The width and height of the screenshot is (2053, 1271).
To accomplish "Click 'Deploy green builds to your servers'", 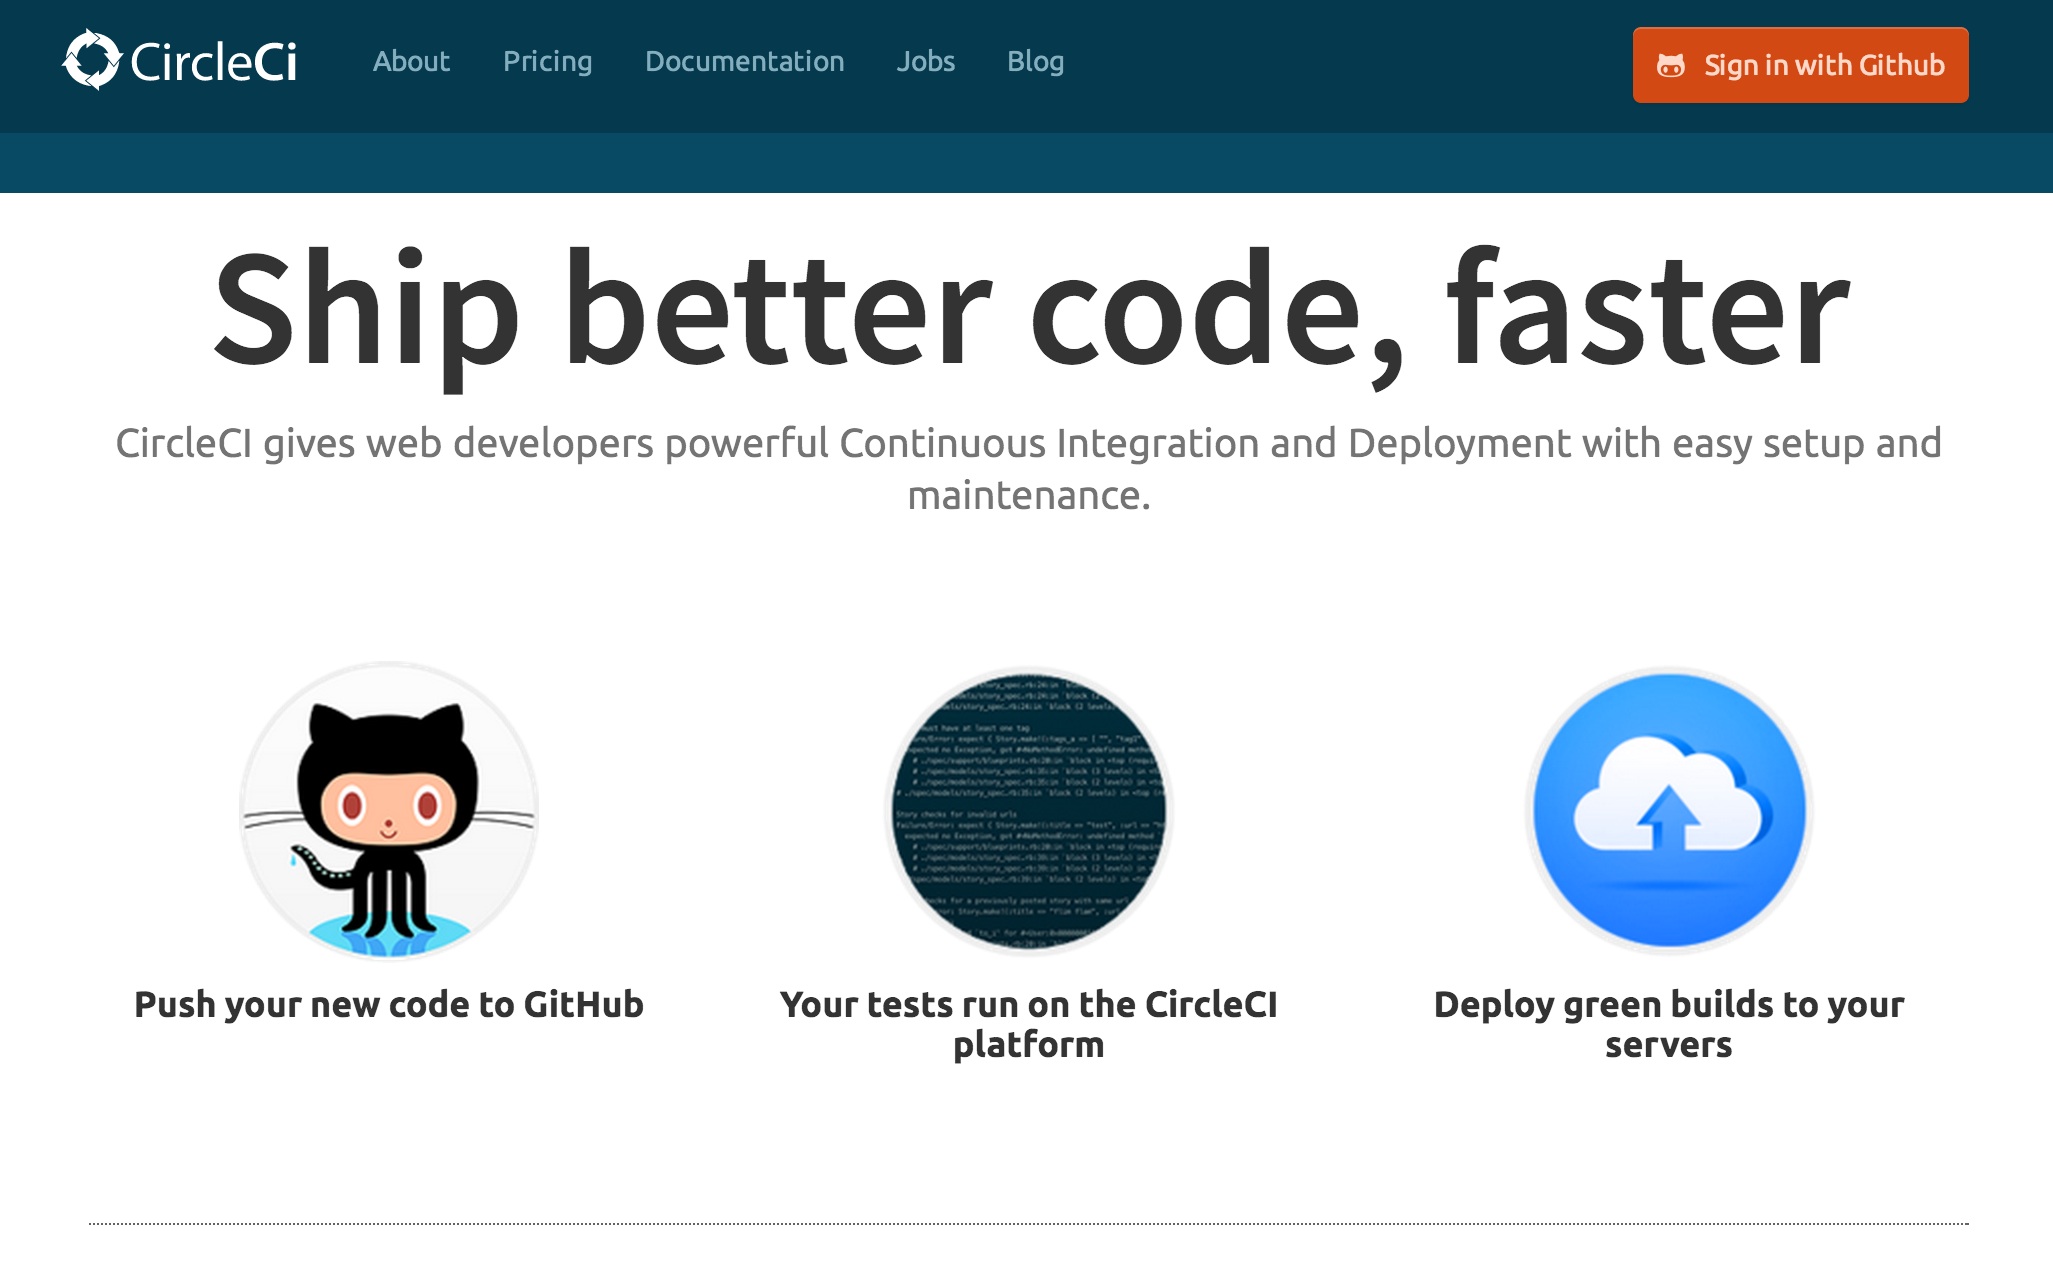I will point(1669,1024).
